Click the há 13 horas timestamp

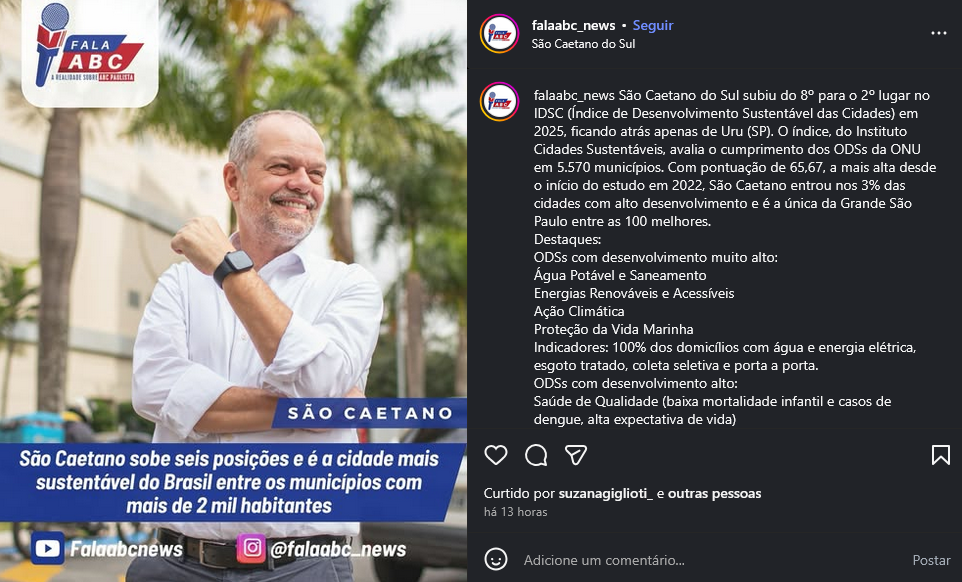coord(515,511)
